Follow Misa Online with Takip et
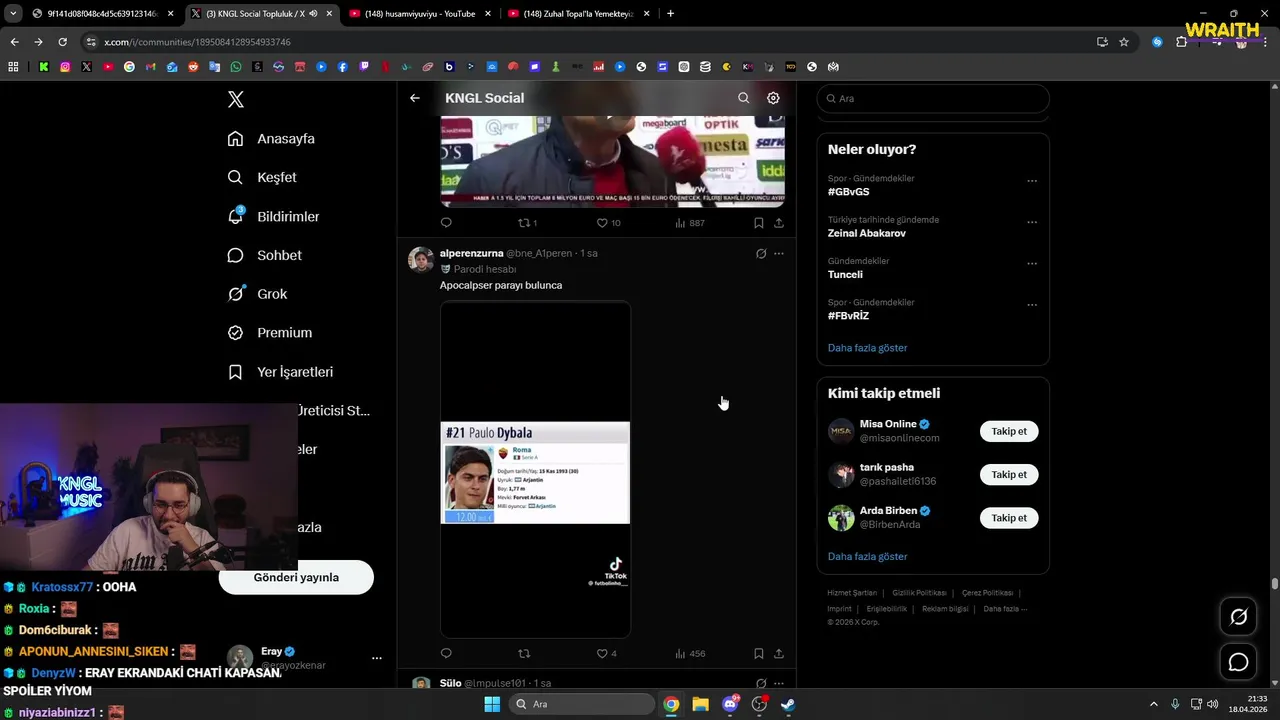 coord(1008,431)
